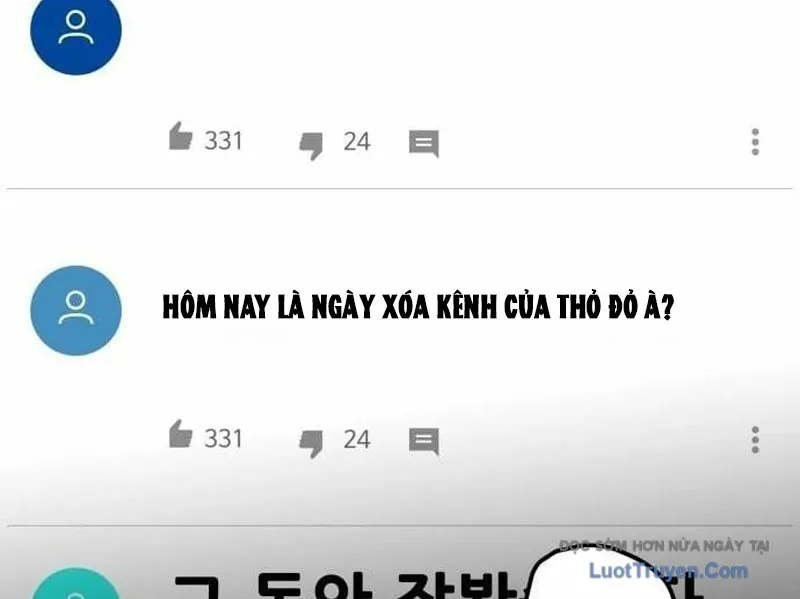Select the 'Hôm nay là ngày xóa kênh' comment text
This screenshot has width=800, height=599.
click(418, 307)
